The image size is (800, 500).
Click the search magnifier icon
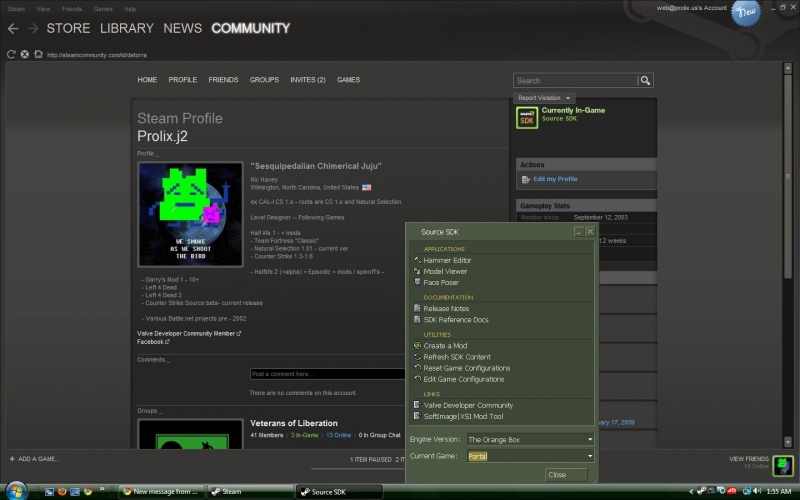(645, 81)
